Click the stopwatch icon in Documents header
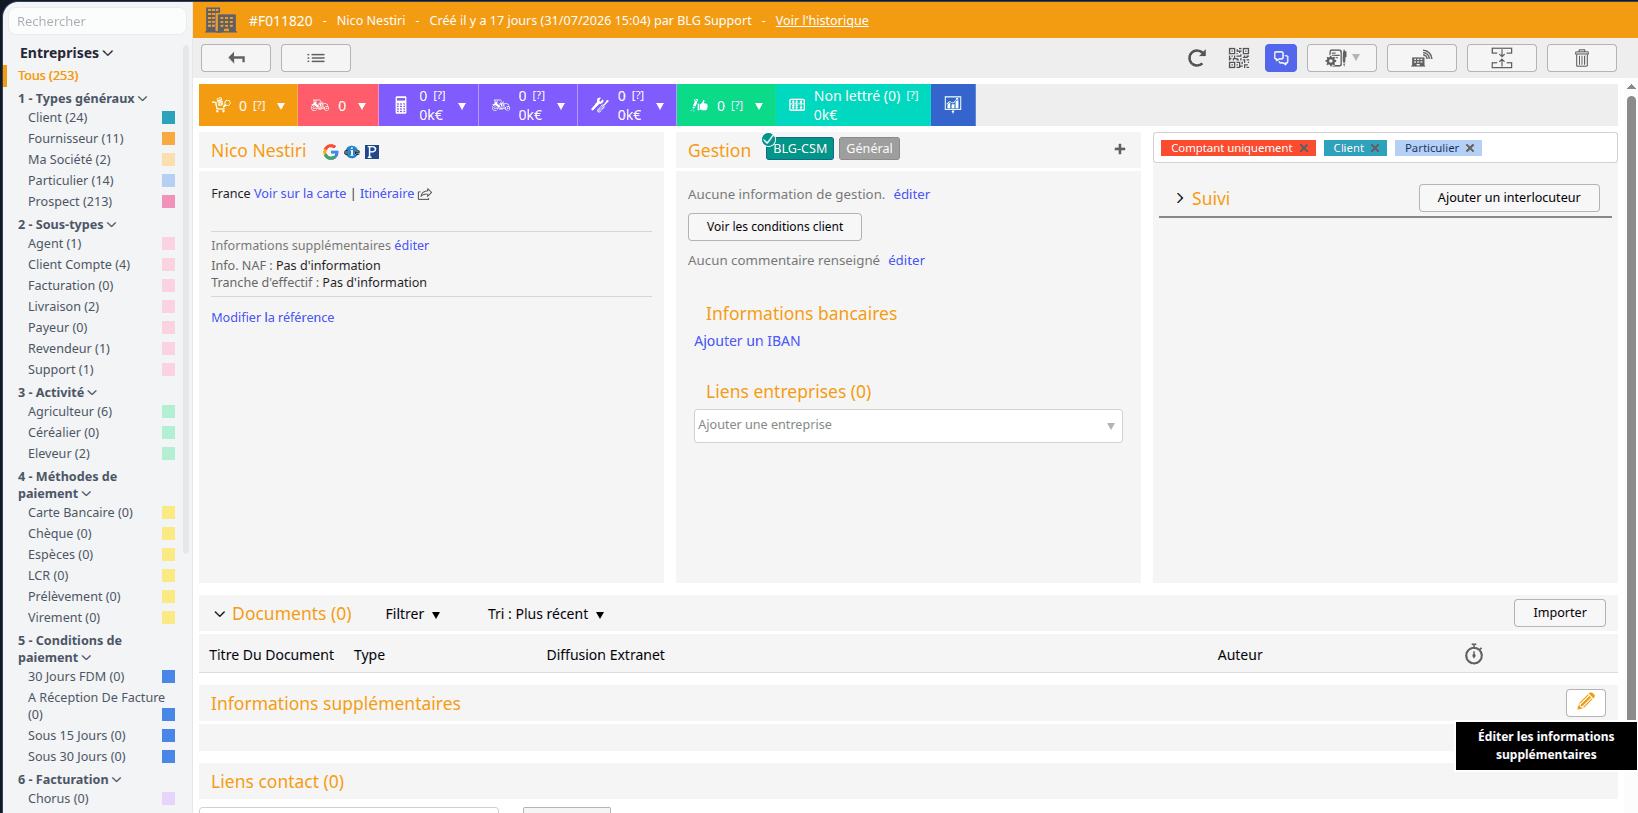1638x813 pixels. coord(1474,655)
